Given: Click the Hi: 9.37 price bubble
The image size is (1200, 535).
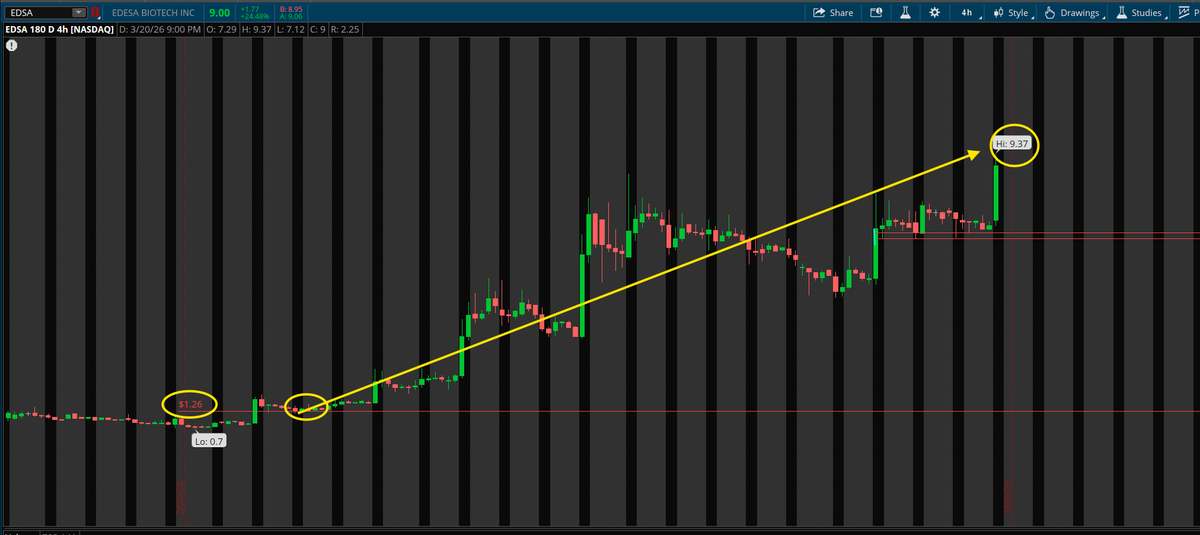Looking at the screenshot, I should pos(1012,144).
